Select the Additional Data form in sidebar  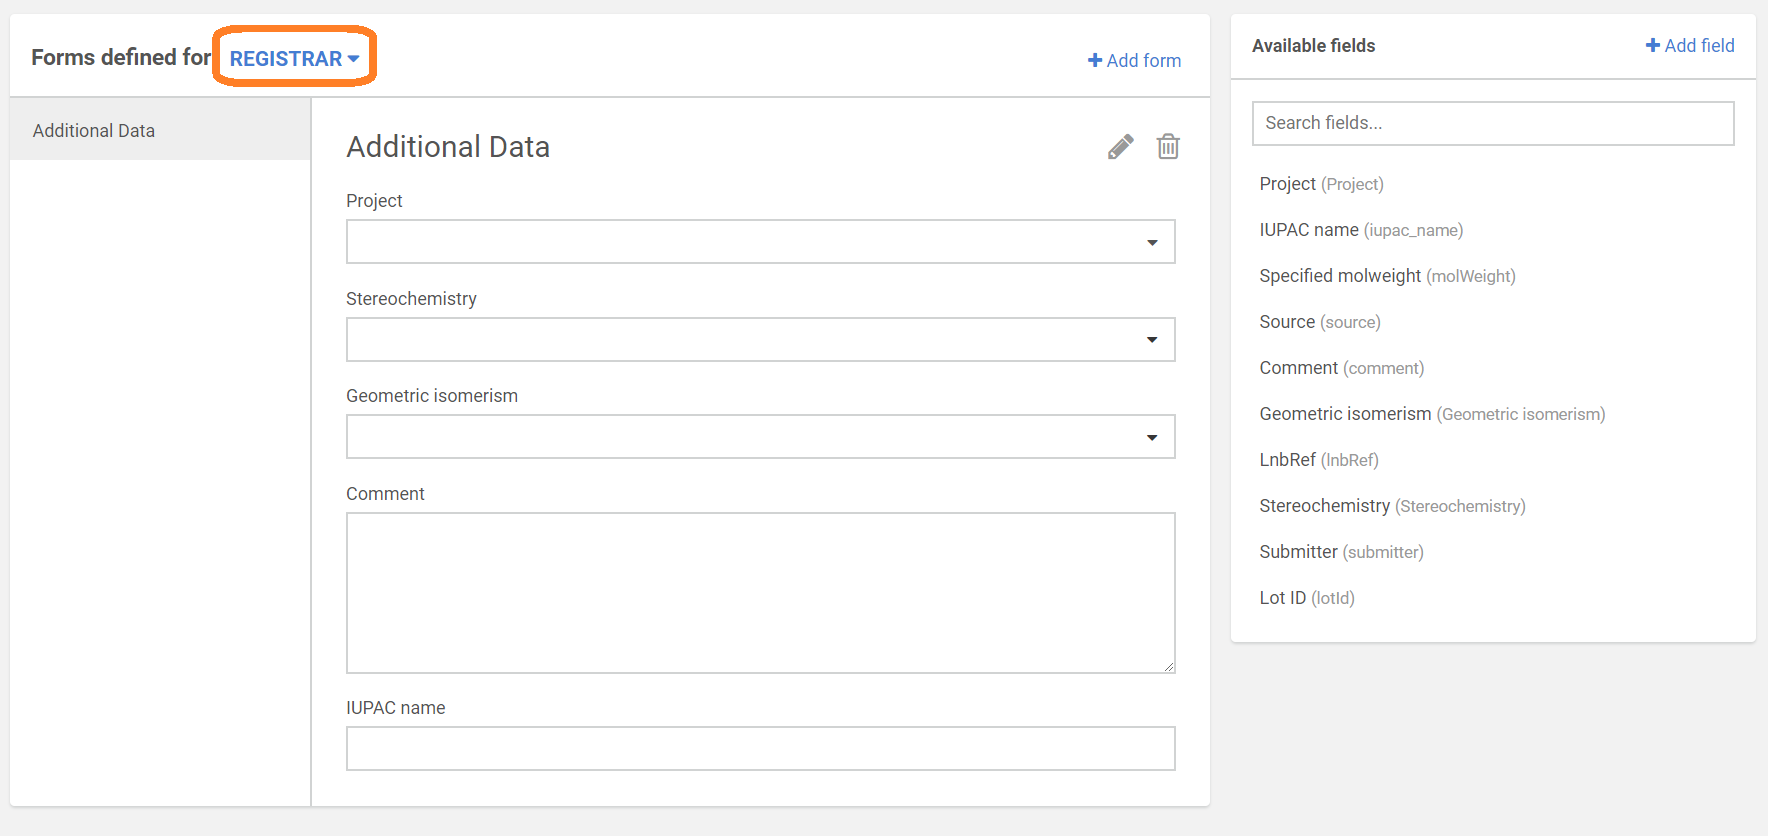click(x=160, y=131)
